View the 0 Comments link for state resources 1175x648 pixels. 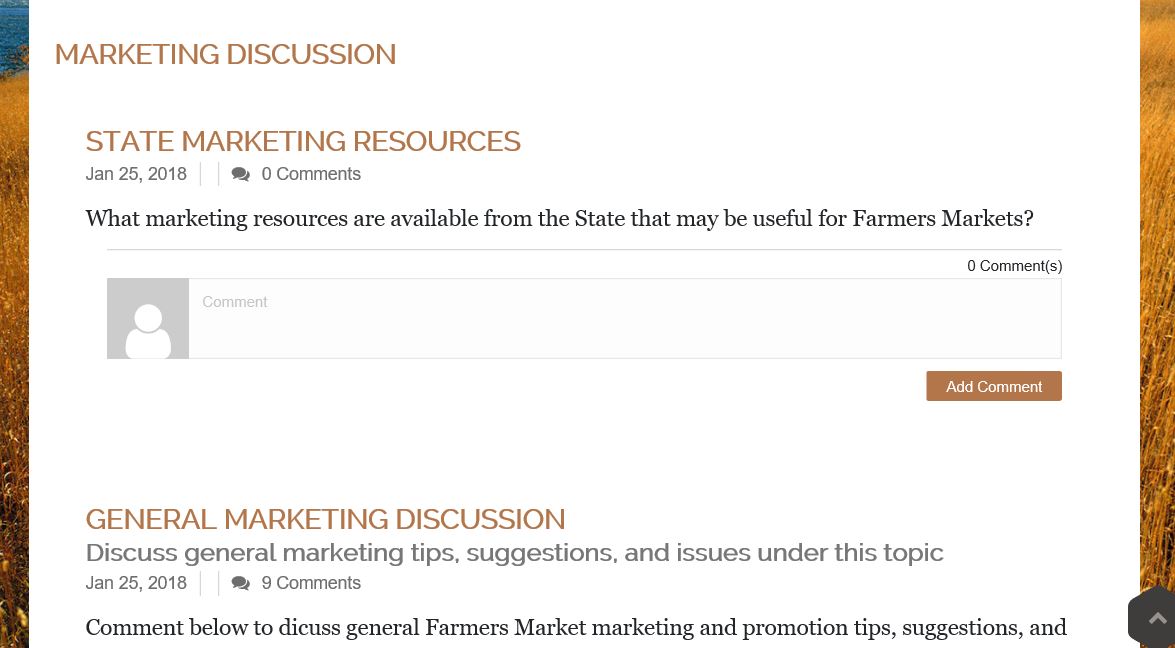click(311, 173)
